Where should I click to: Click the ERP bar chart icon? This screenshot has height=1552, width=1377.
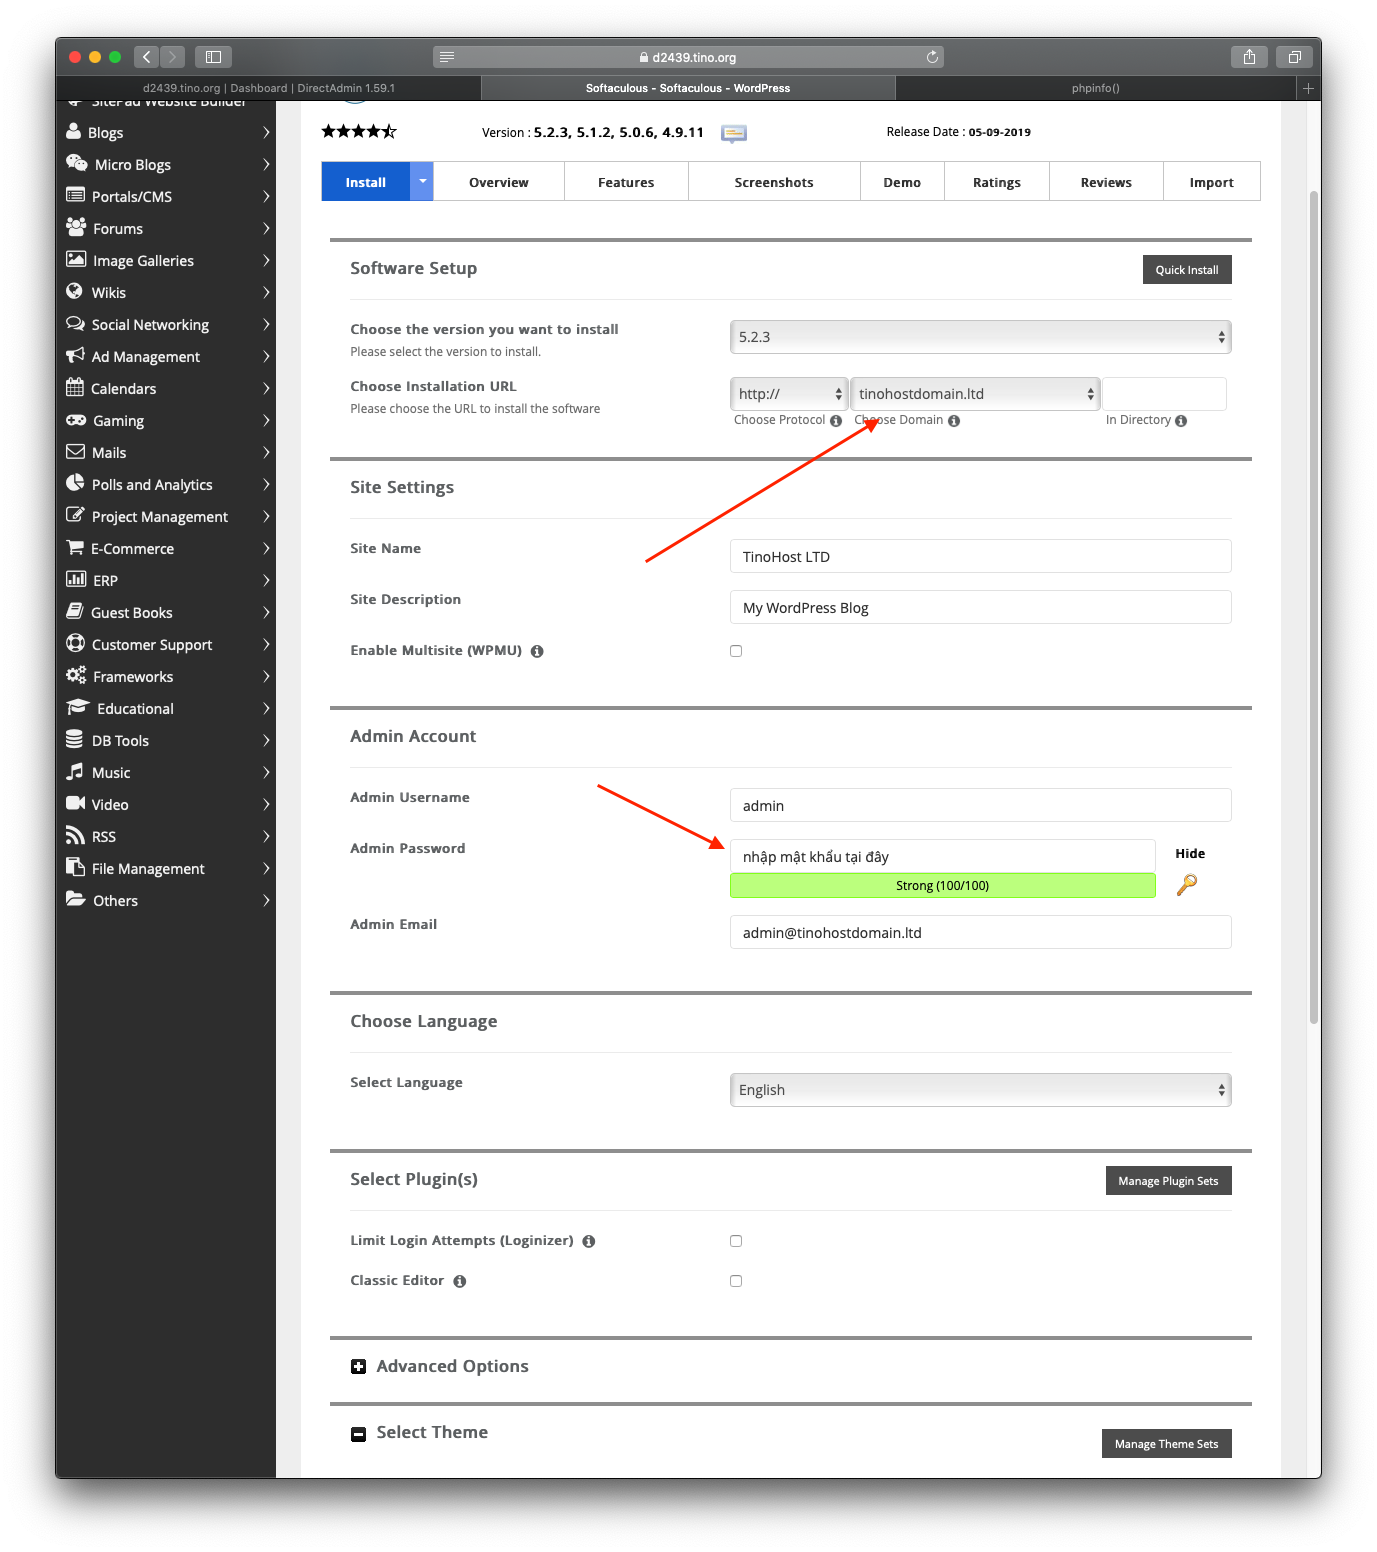click(76, 579)
